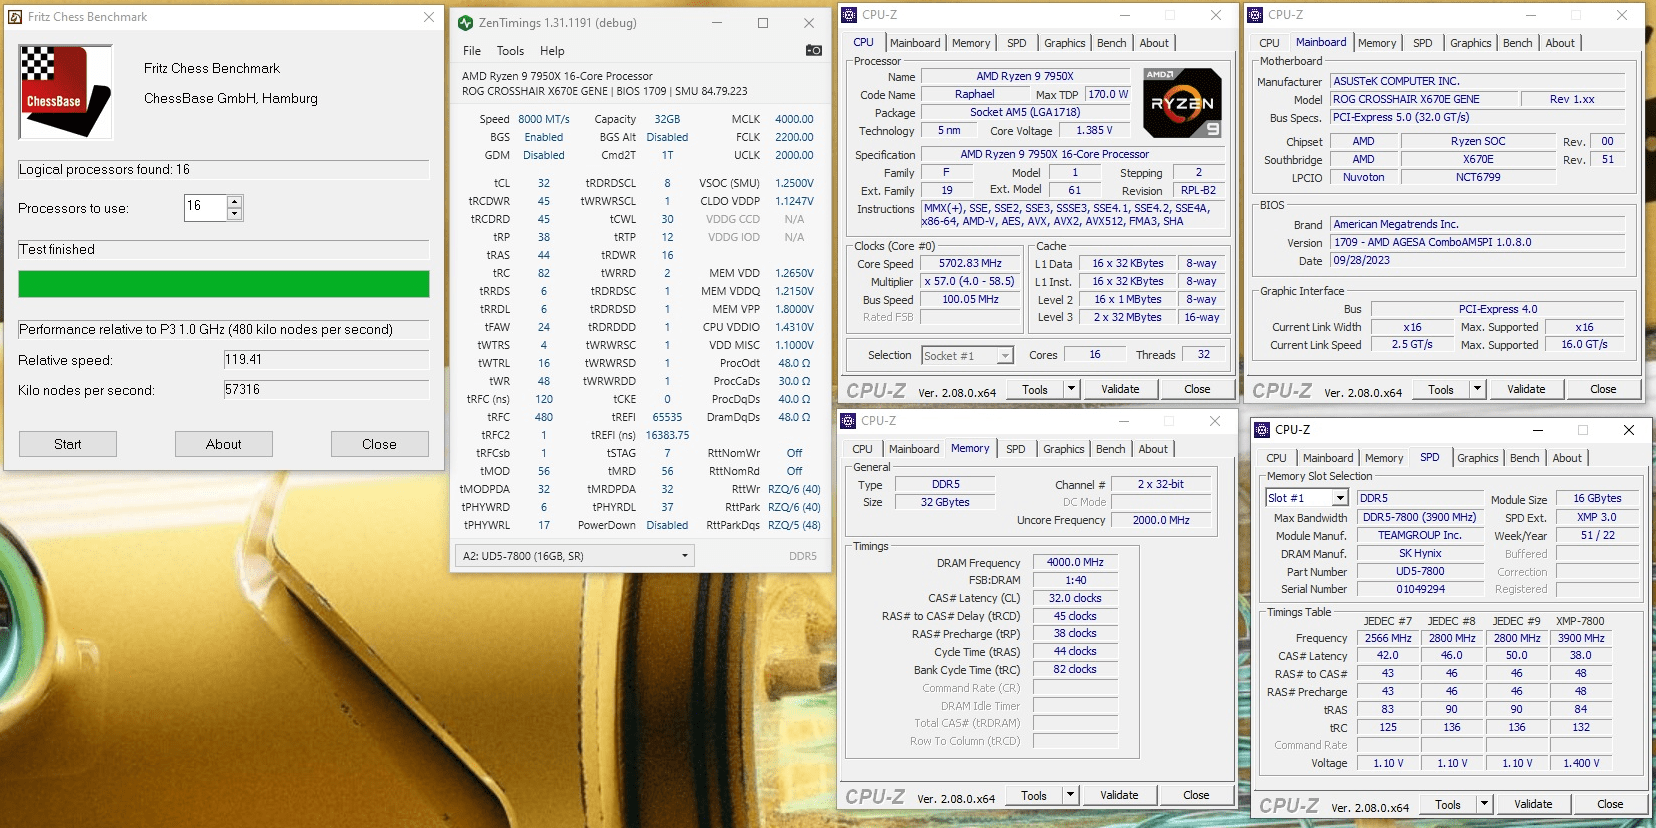Select Memory tab in Mainboard CPU-Z window
This screenshot has width=1656, height=828.
coord(1376,43)
